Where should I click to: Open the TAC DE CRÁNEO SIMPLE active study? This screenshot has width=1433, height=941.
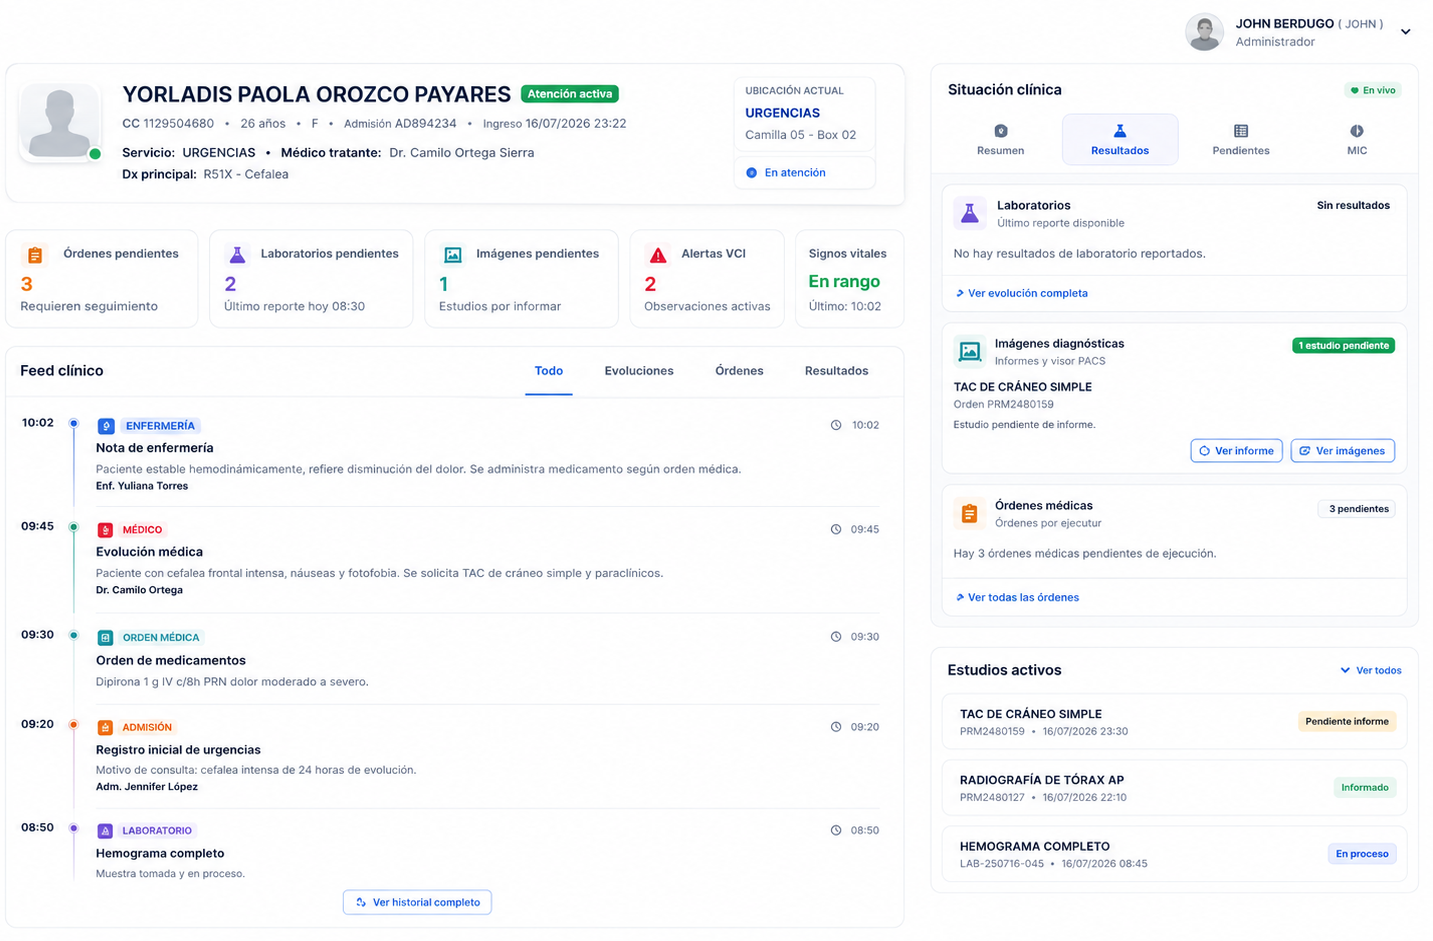(x=1175, y=722)
